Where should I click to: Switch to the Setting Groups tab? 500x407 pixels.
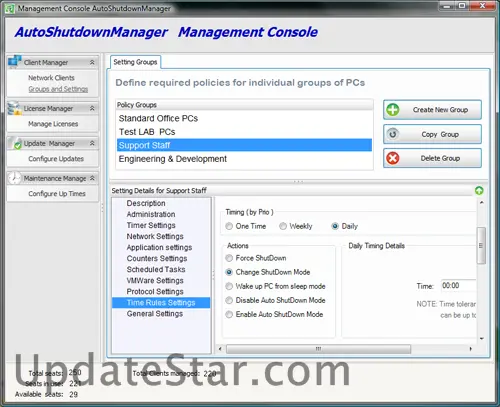coord(135,62)
